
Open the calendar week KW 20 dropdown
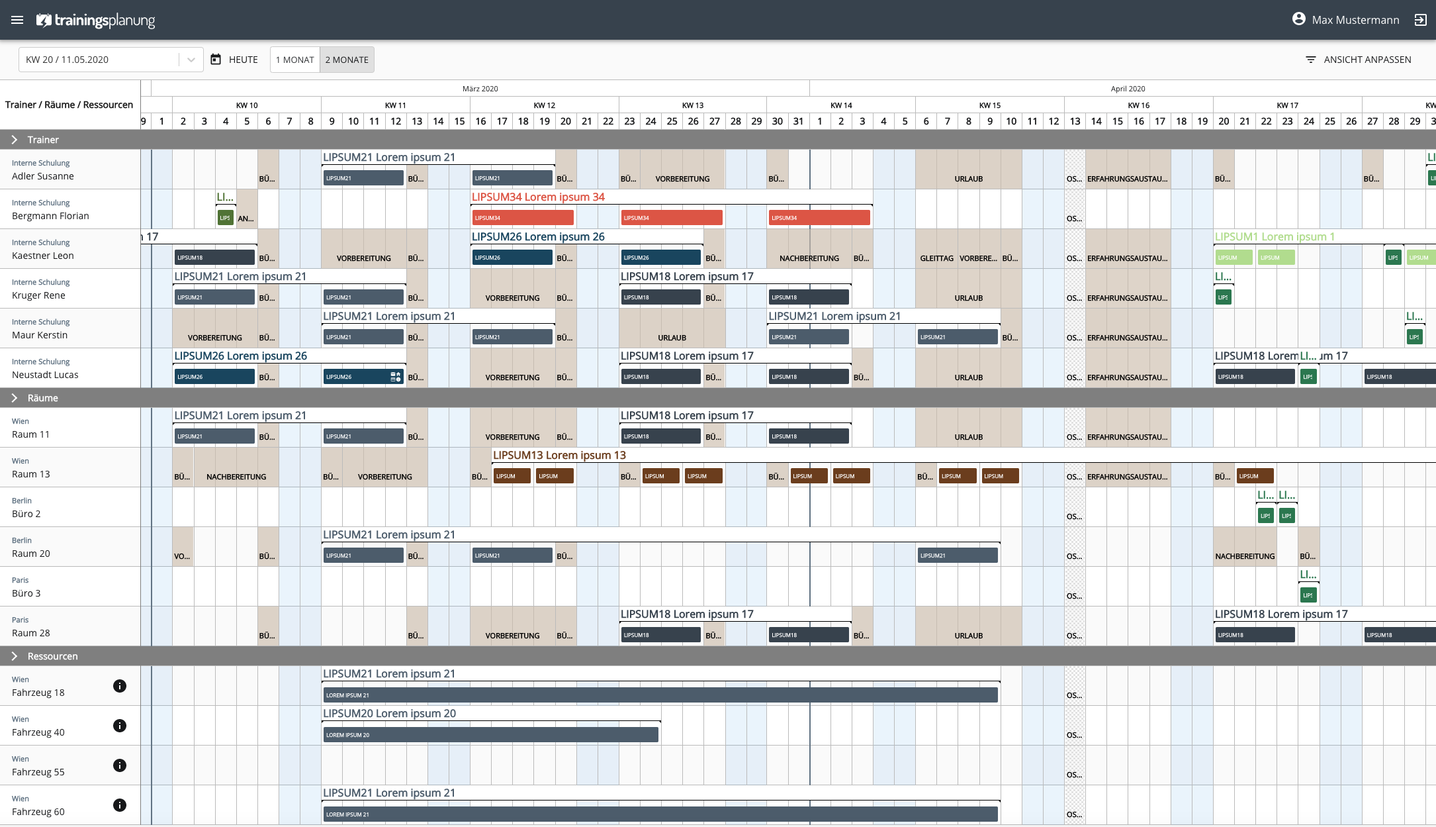click(191, 60)
